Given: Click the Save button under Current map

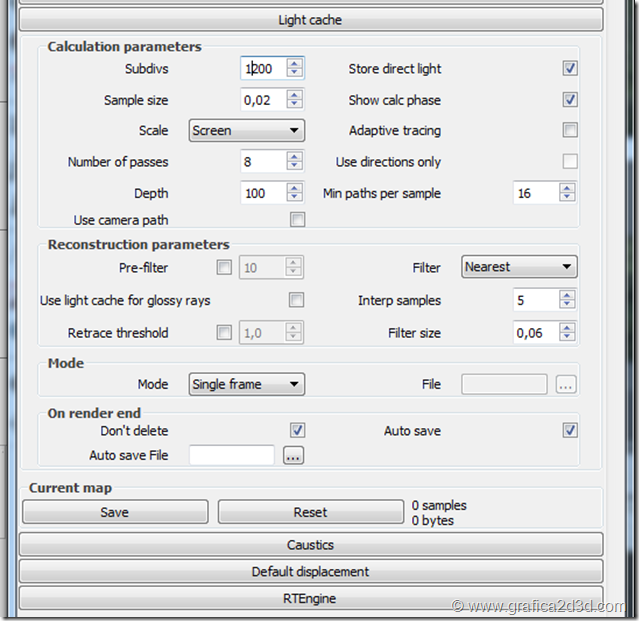Looking at the screenshot, I should pos(114,512).
